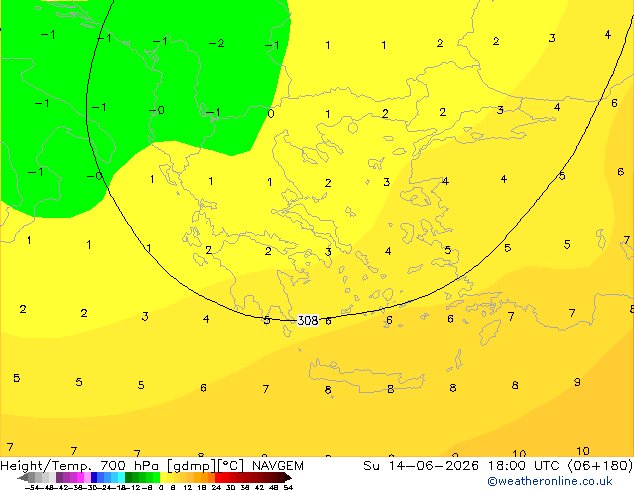This screenshot has height=490, width=634.
Task: Click the 9 temperature value east of Crete
Action: click(577, 382)
